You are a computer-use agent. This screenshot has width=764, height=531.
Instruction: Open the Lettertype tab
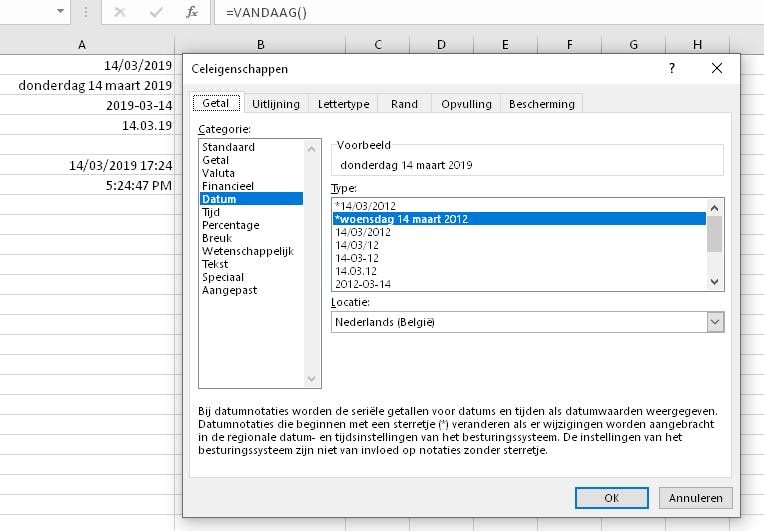(344, 104)
